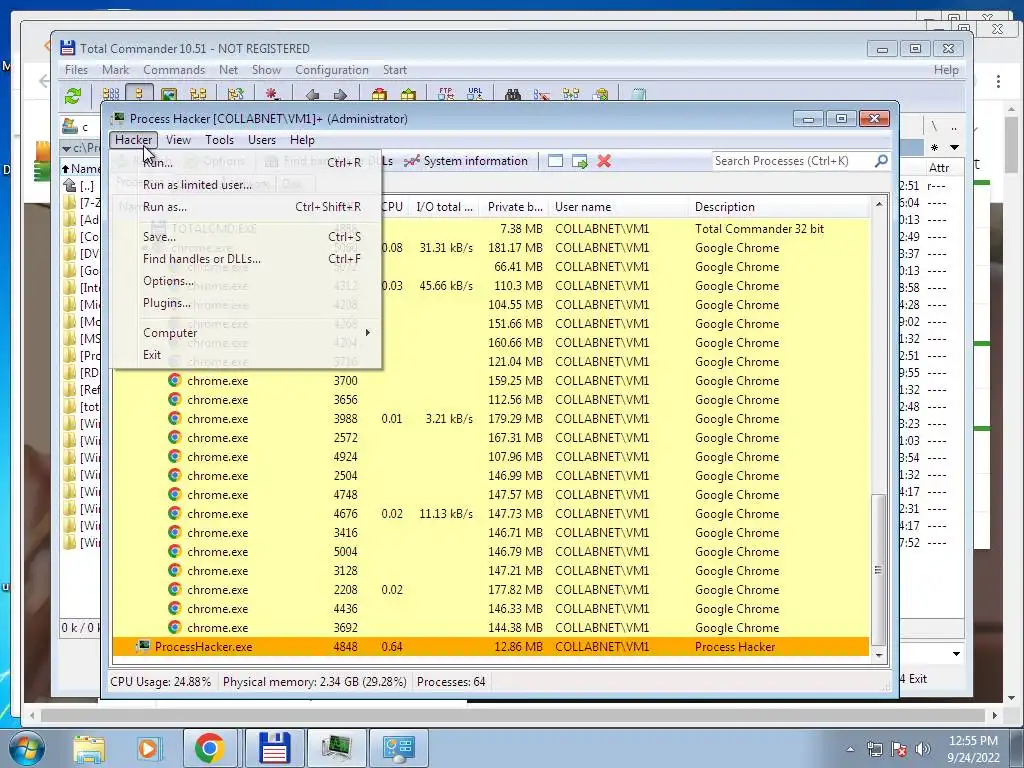Open Total Commander Configuration menu
Image resolution: width=1024 pixels, height=768 pixels.
pos(331,70)
